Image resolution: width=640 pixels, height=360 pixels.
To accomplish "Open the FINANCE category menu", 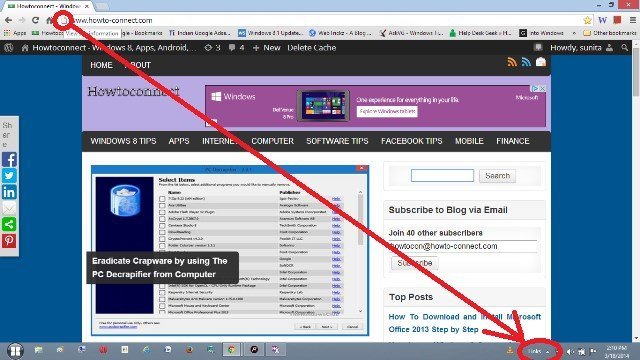I will tap(513, 141).
